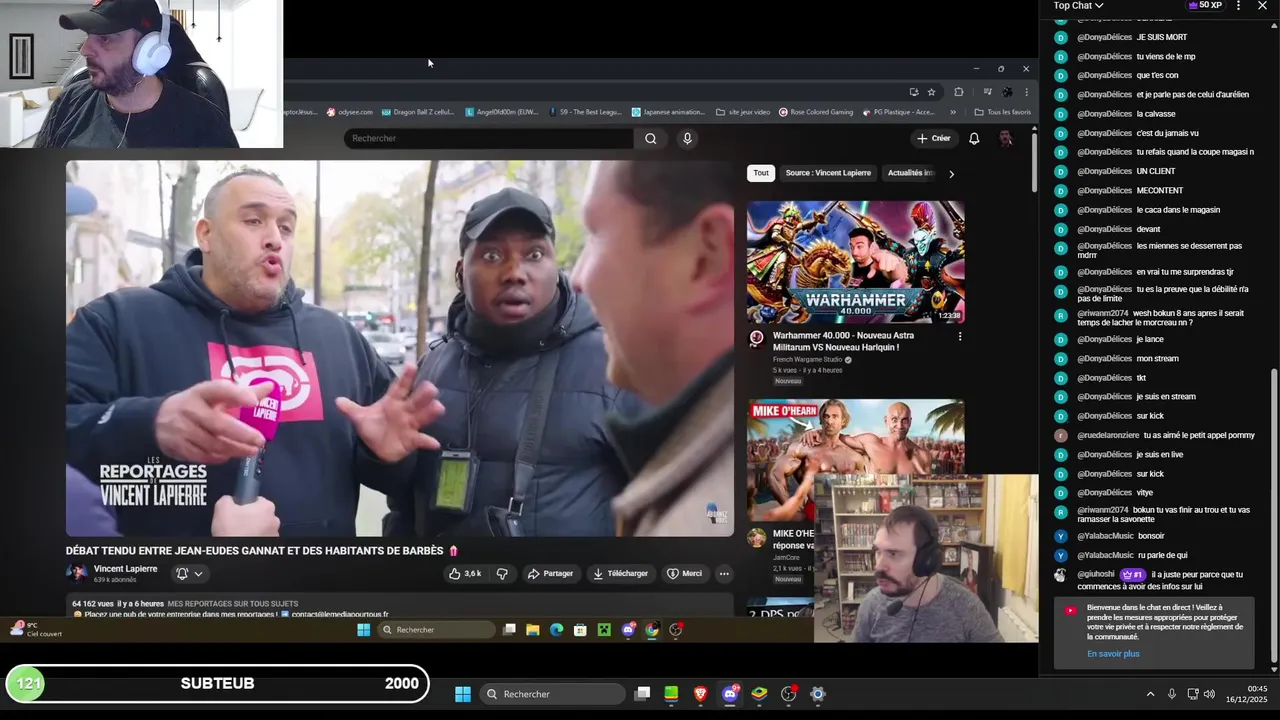1280x720 pixels.
Task: Click outer taskbar Rechercher search box
Action: [x=553, y=694]
